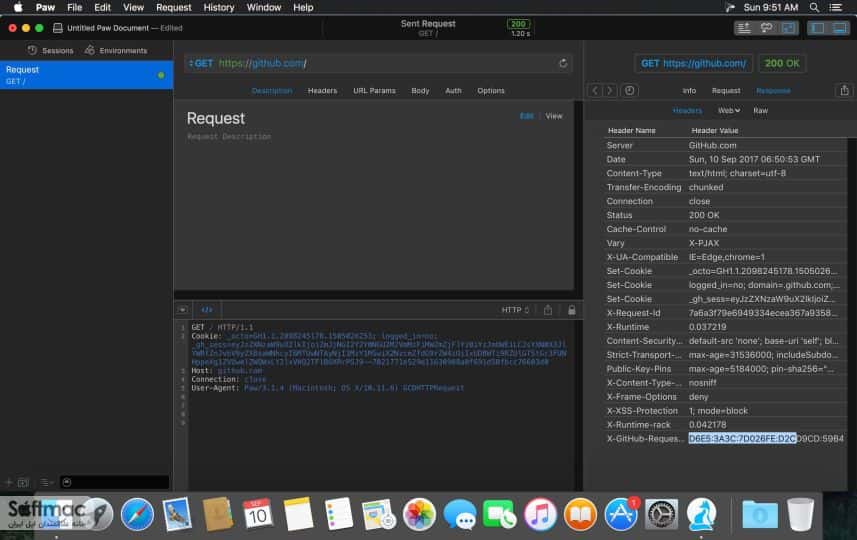Click Edit mode for description

tap(526, 116)
